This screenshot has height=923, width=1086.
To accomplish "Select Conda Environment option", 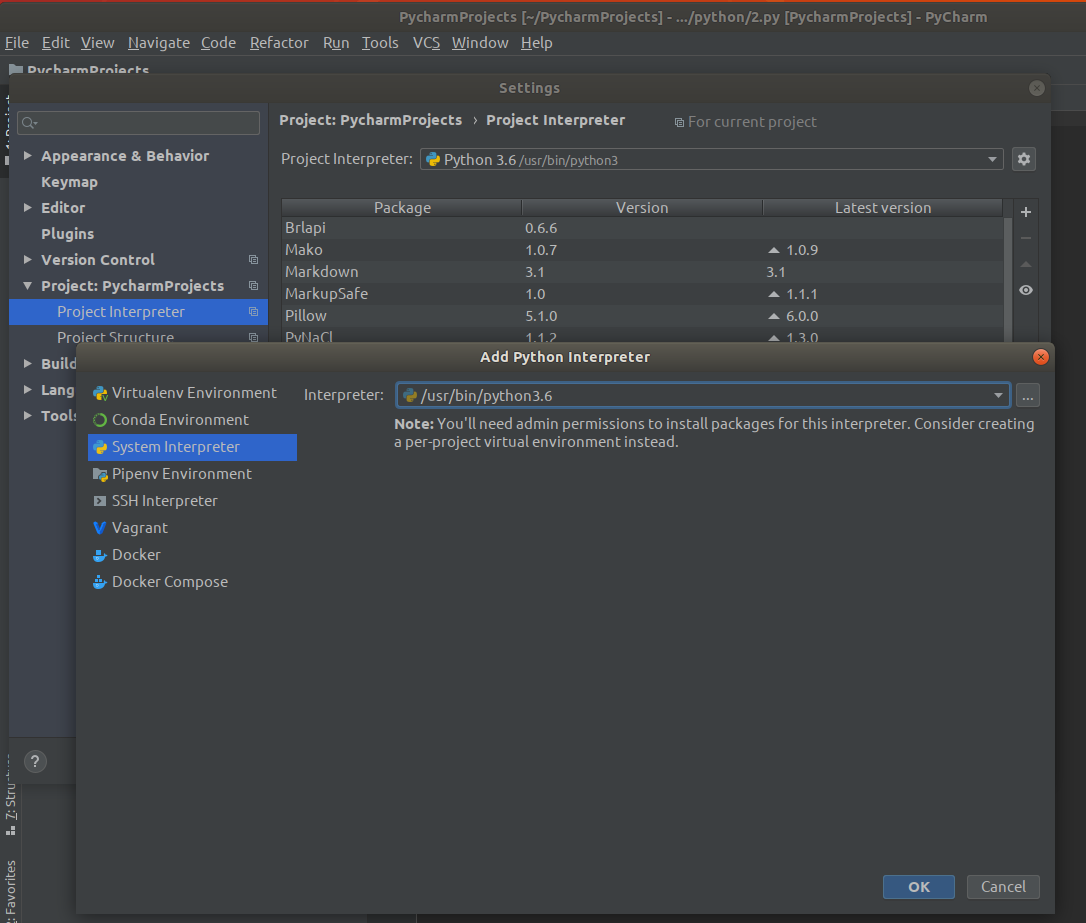I will 193,420.
